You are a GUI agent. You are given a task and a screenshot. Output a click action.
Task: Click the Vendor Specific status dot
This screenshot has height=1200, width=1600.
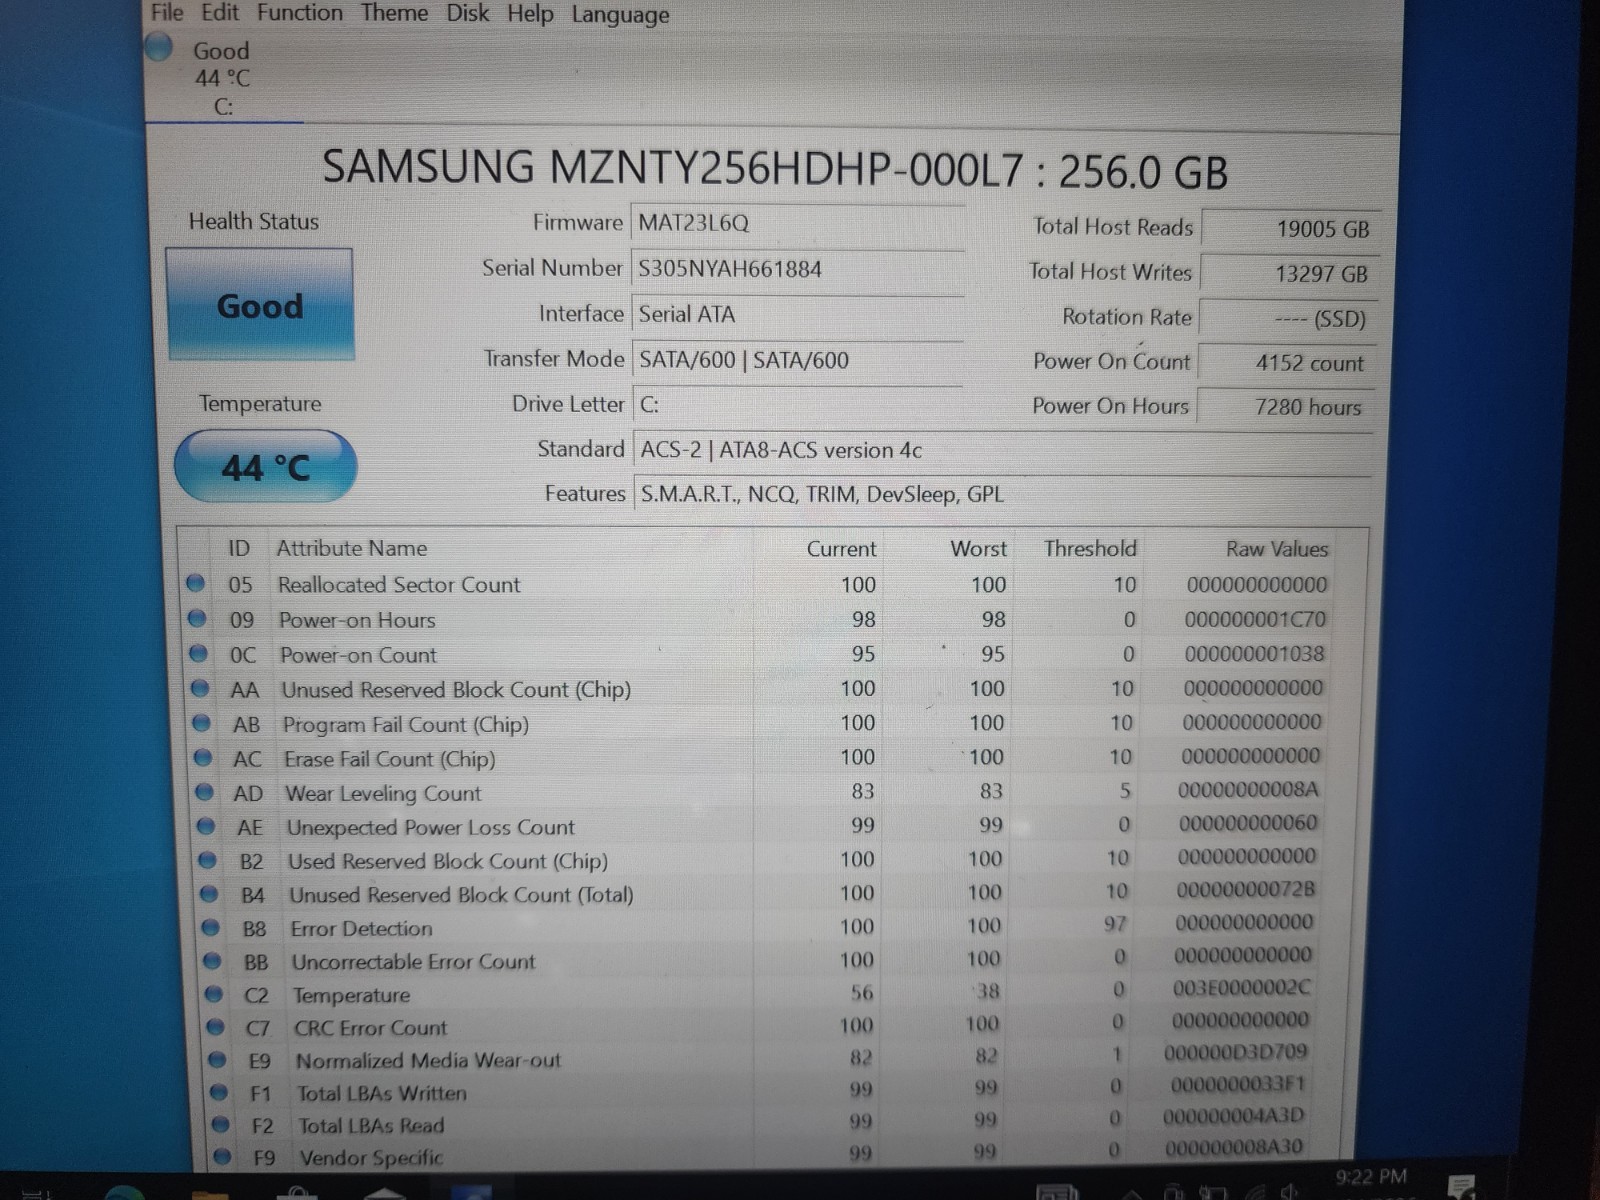pos(222,1157)
